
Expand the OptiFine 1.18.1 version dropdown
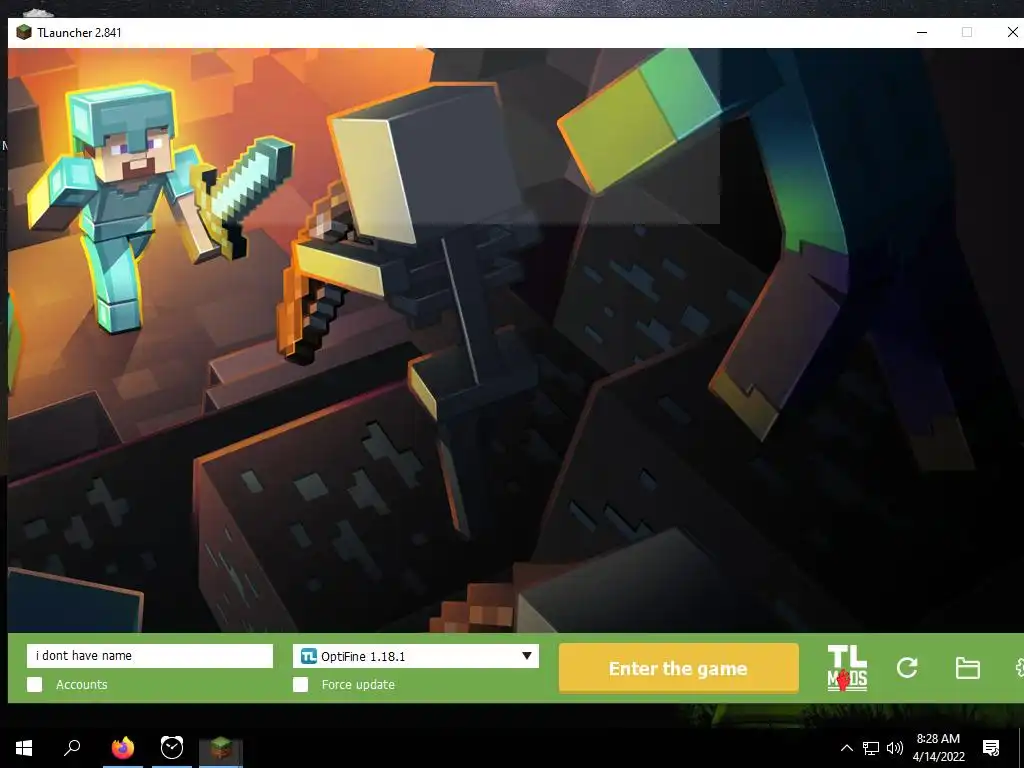pyautogui.click(x=416, y=656)
